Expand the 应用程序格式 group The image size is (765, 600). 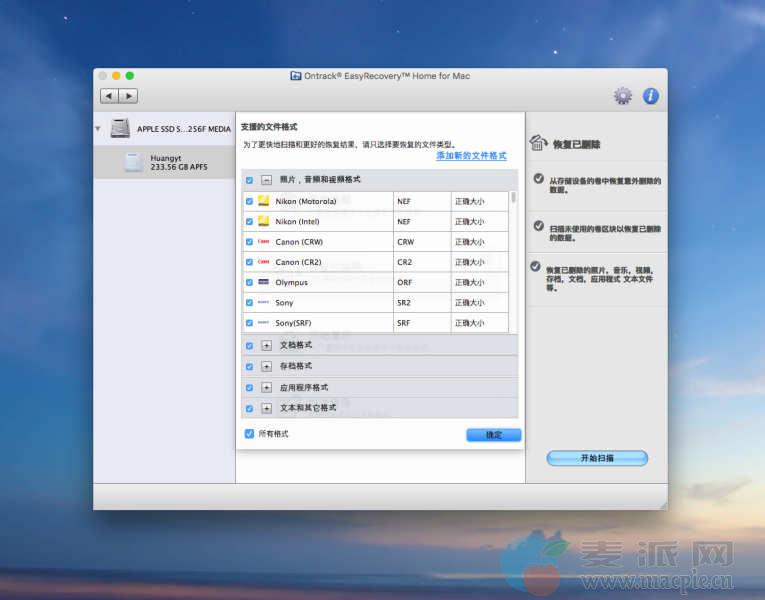pyautogui.click(x=267, y=387)
